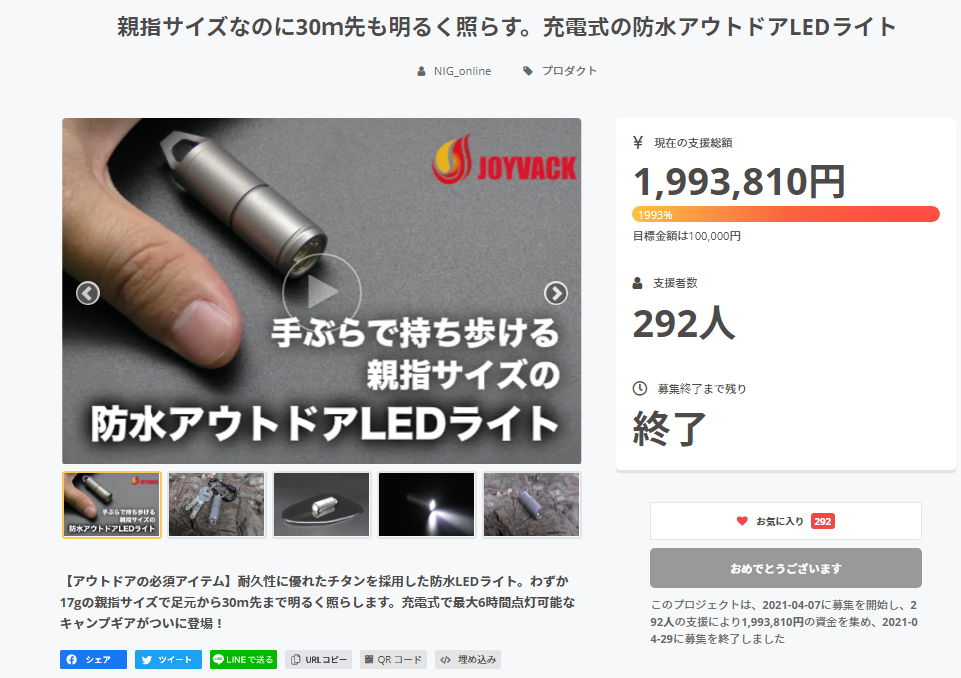961x678 pixels.
Task: Show the QRコード
Action: 393,660
